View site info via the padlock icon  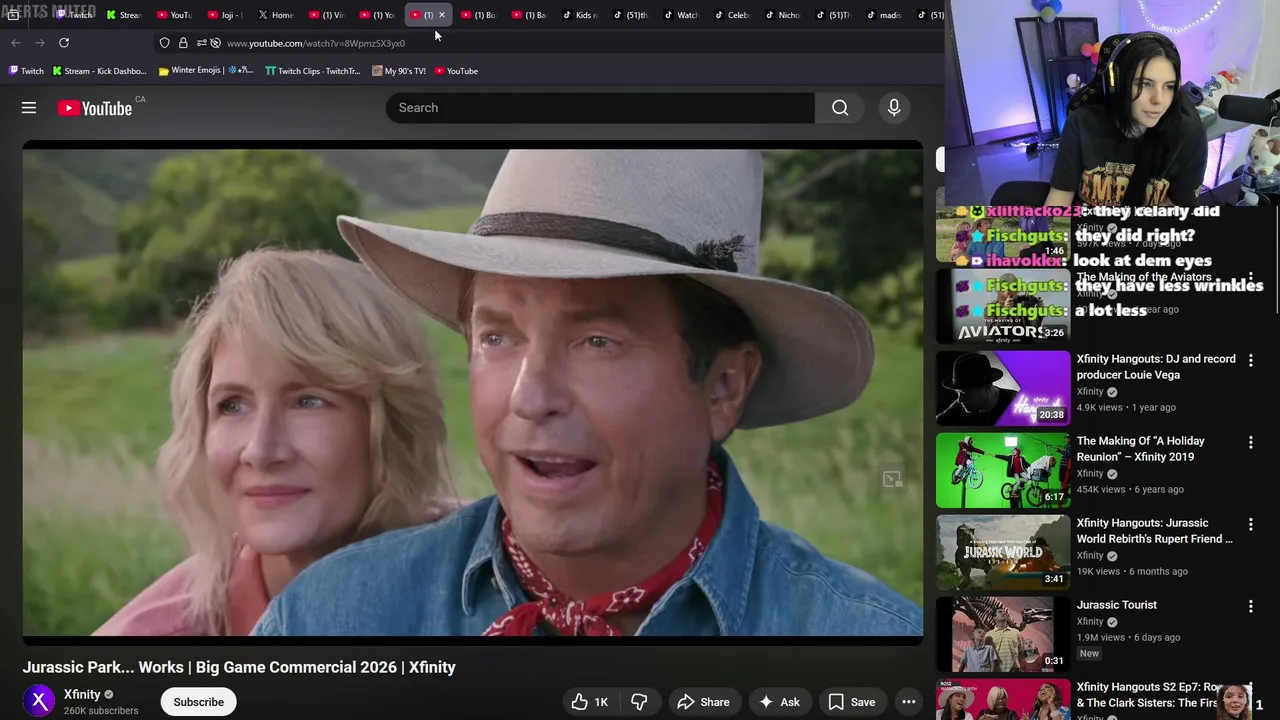tap(183, 43)
